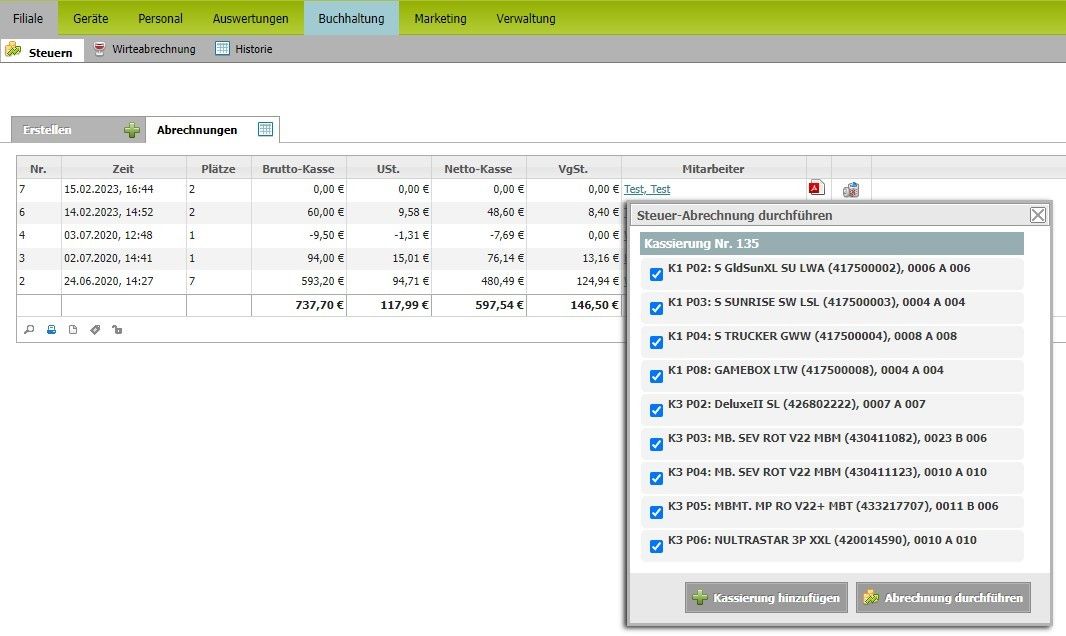
Task: Open the Filiale menu
Action: click(28, 18)
